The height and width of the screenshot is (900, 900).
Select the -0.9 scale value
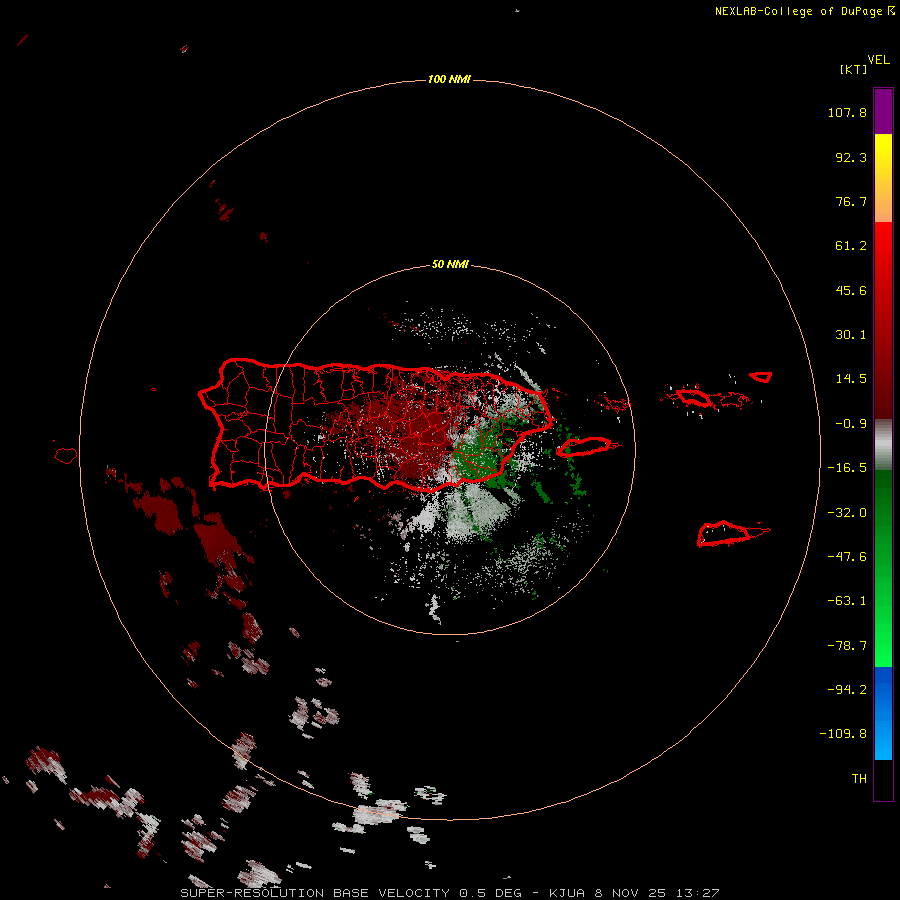[x=851, y=424]
